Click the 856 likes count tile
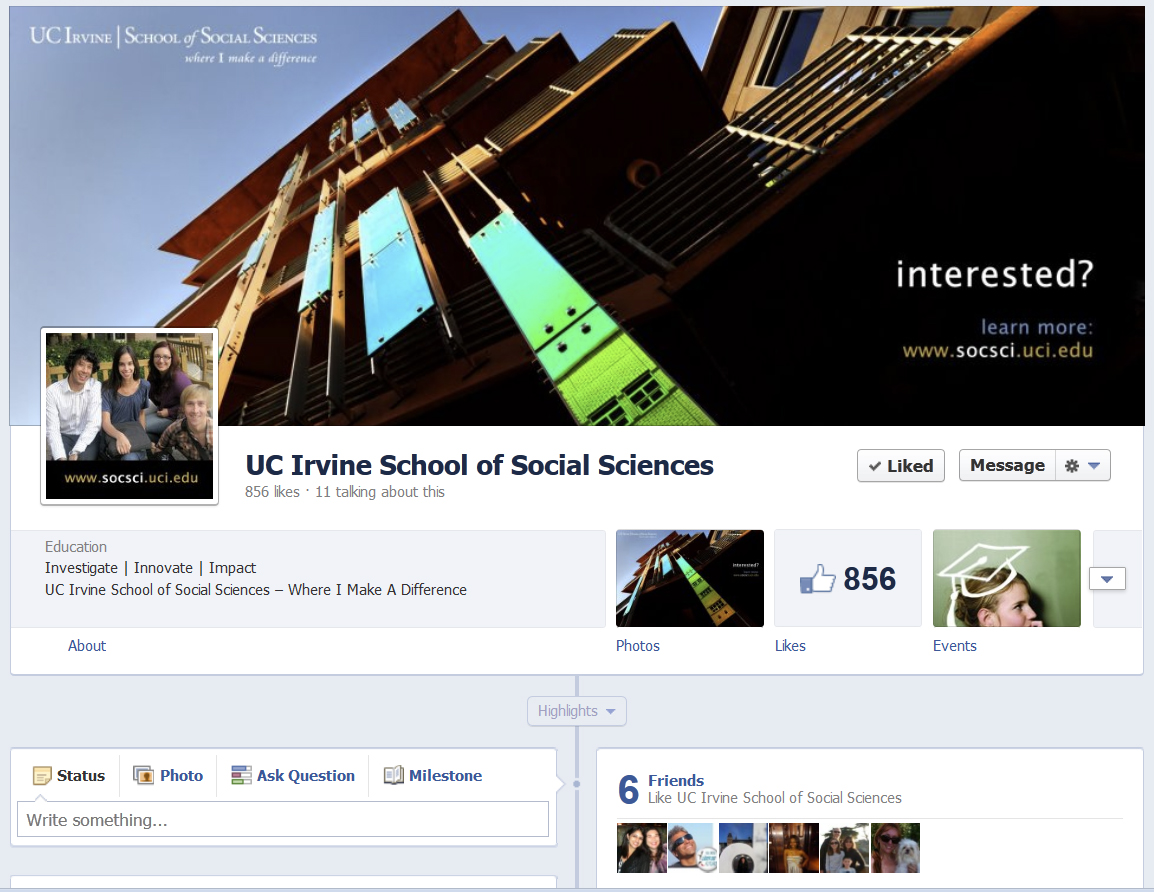The height and width of the screenshot is (892, 1154). pos(848,578)
